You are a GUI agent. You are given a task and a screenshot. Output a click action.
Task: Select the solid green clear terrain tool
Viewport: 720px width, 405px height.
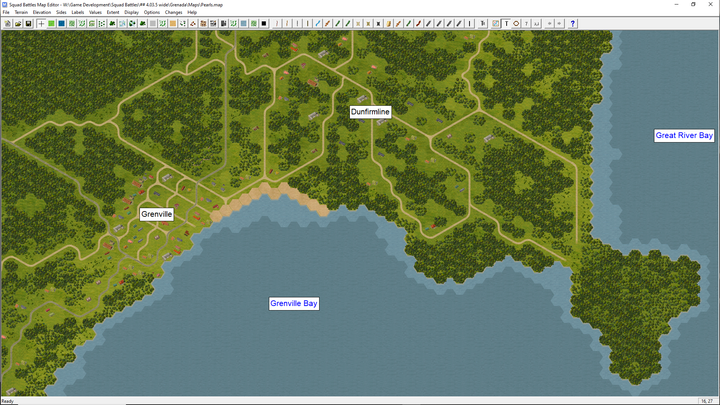tap(51, 23)
